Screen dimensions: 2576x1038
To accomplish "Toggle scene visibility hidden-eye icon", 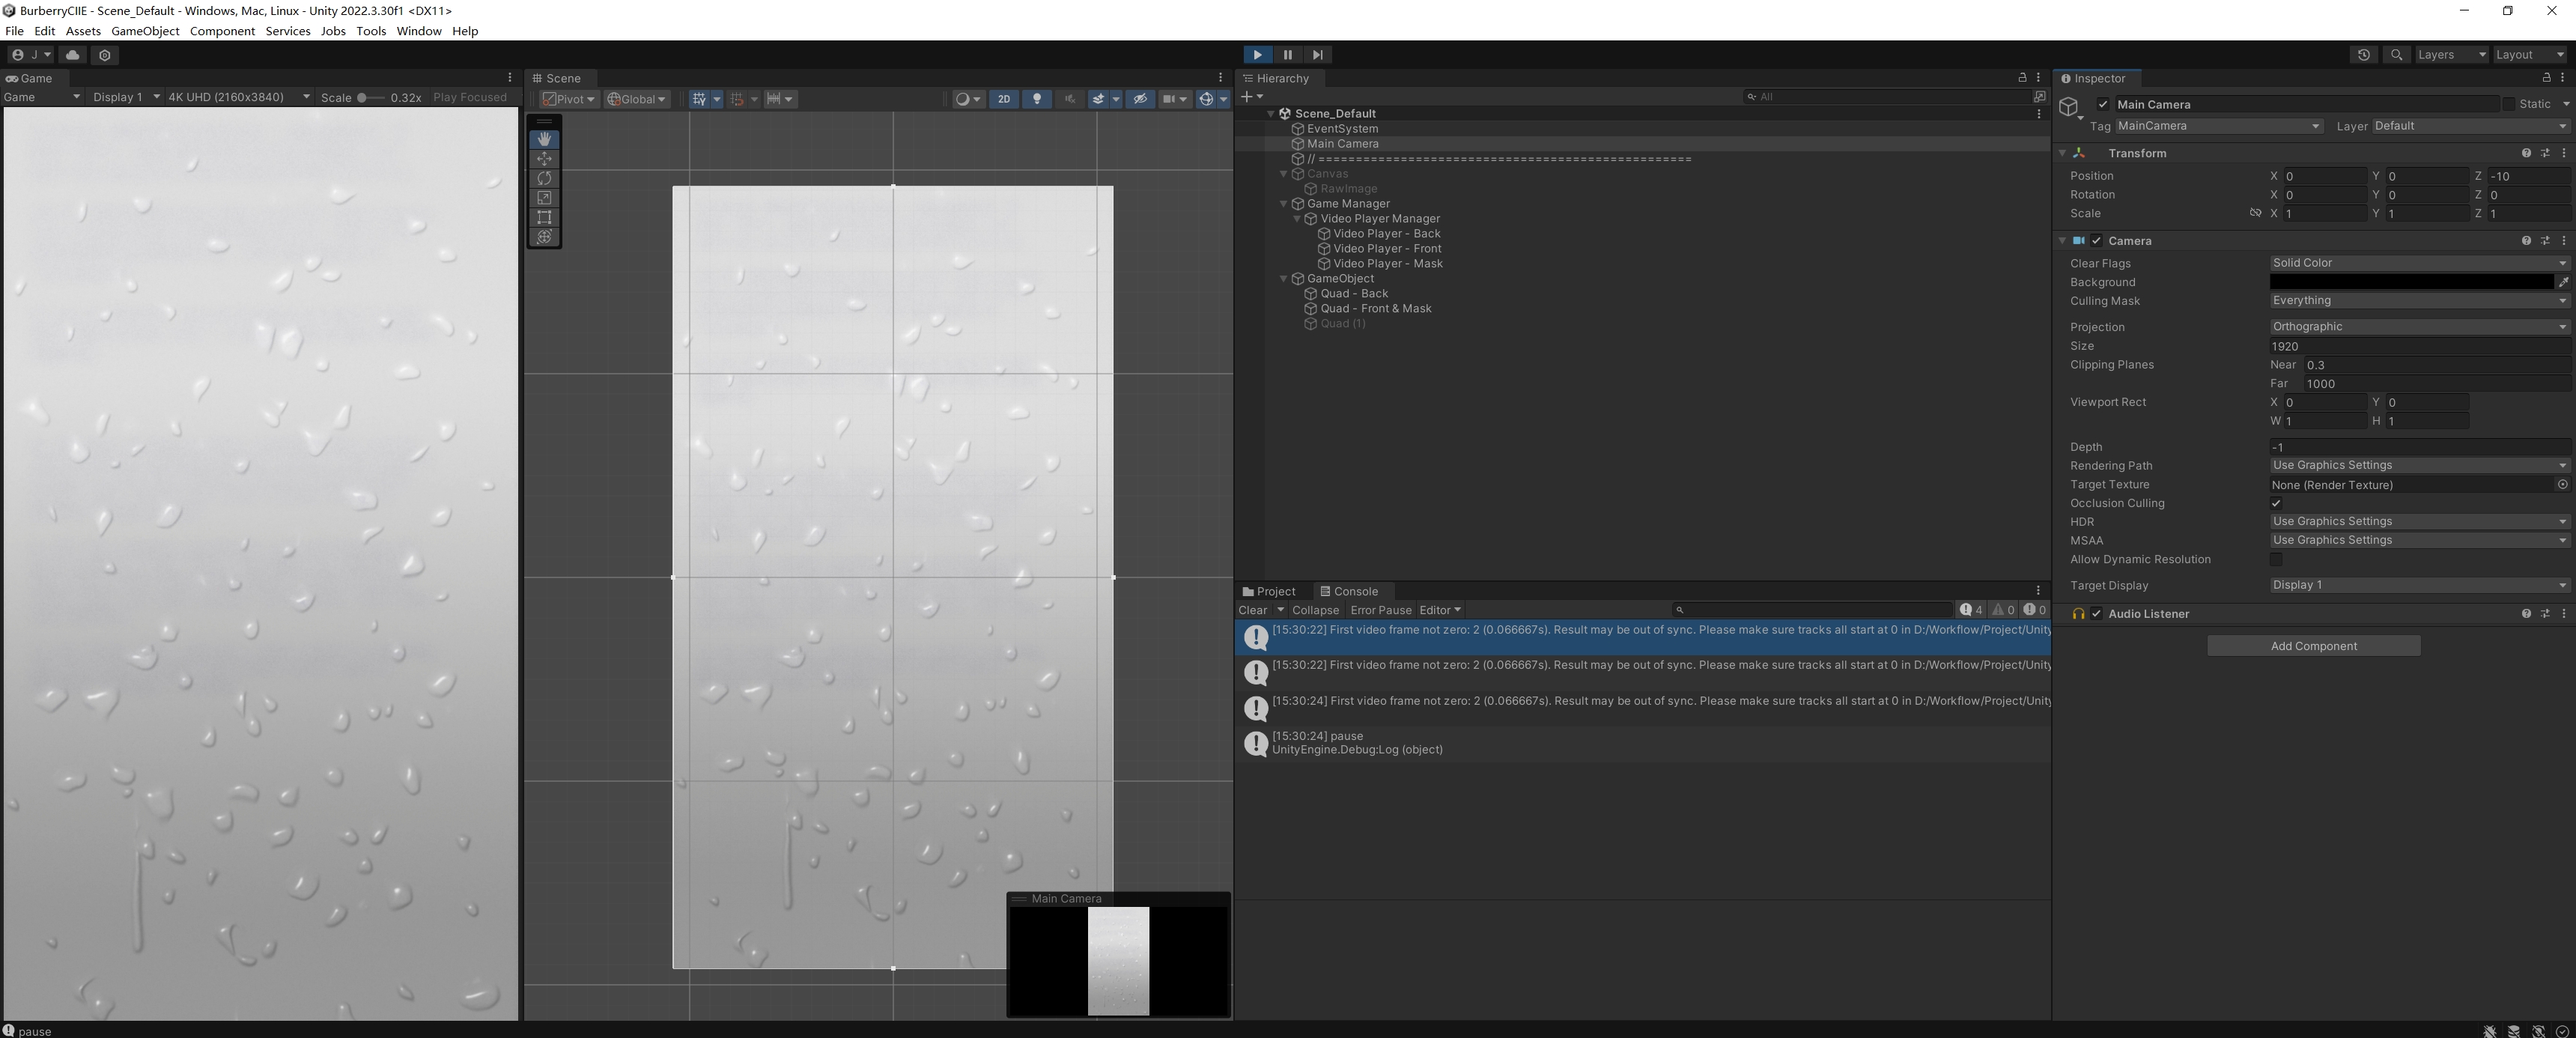I will (x=1140, y=99).
